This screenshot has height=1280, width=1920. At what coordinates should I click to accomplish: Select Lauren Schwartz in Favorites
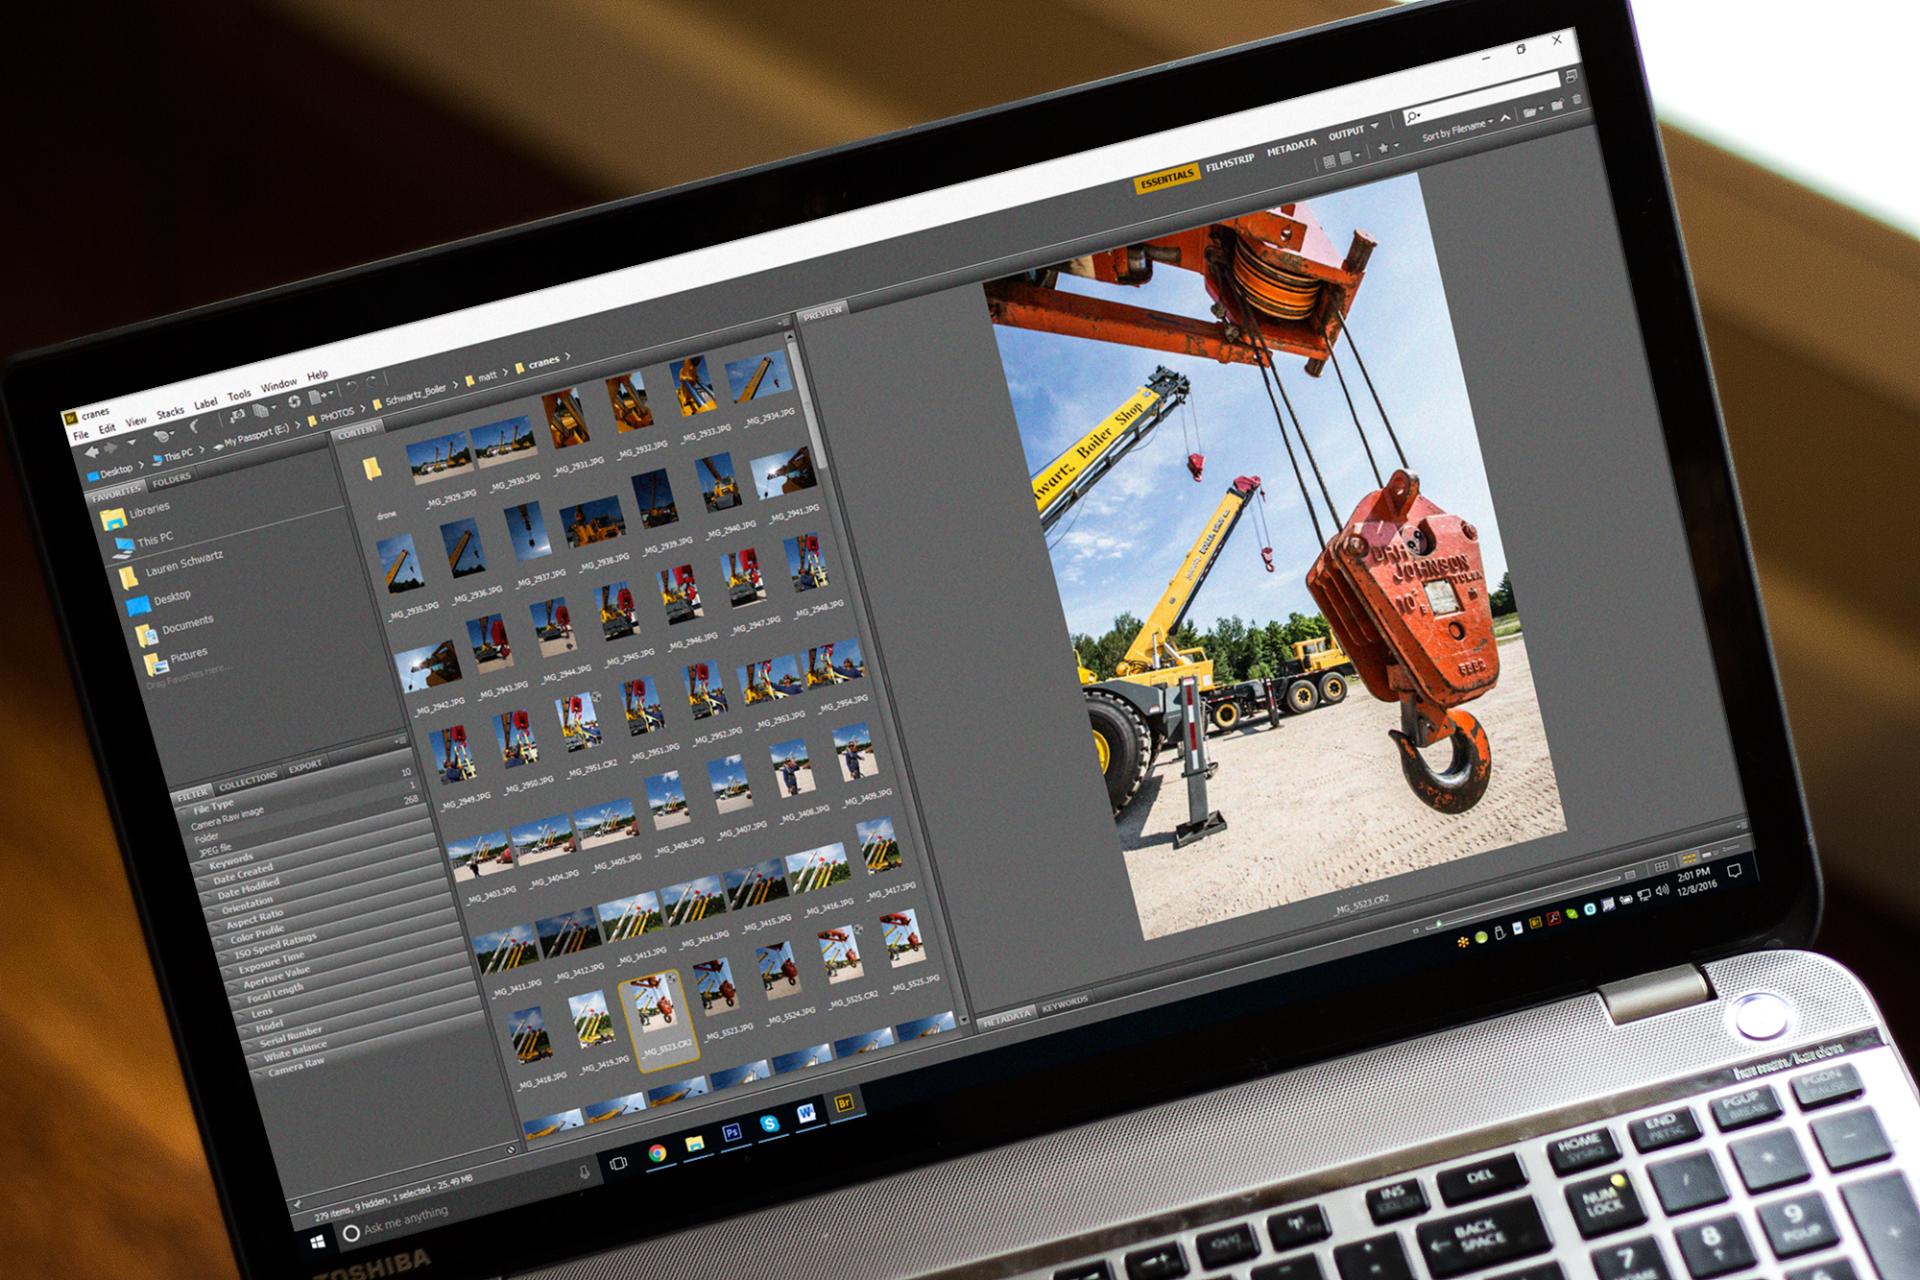coord(184,564)
